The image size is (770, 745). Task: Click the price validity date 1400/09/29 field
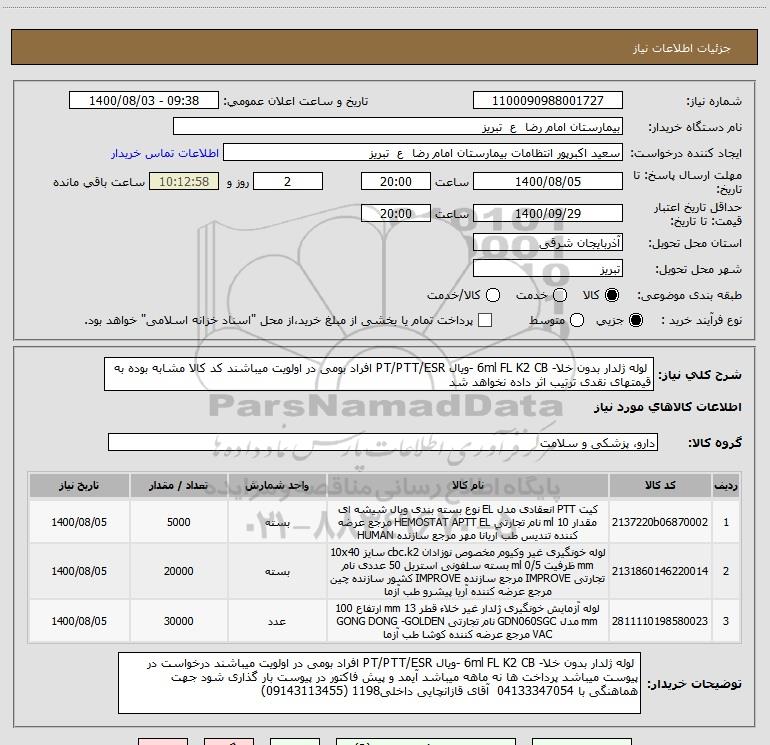coord(548,214)
